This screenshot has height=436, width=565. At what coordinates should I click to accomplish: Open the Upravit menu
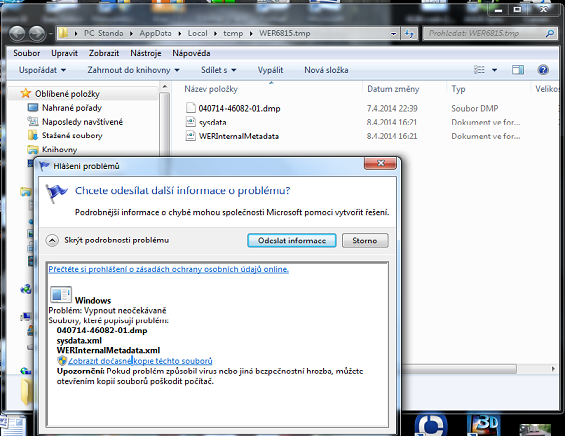point(64,53)
